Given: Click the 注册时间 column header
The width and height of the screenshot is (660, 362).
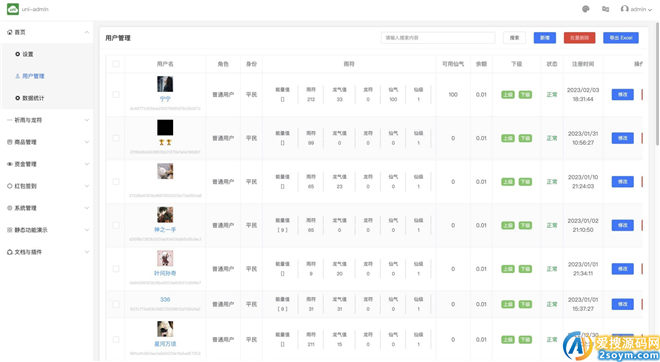Looking at the screenshot, I should pyautogui.click(x=583, y=64).
